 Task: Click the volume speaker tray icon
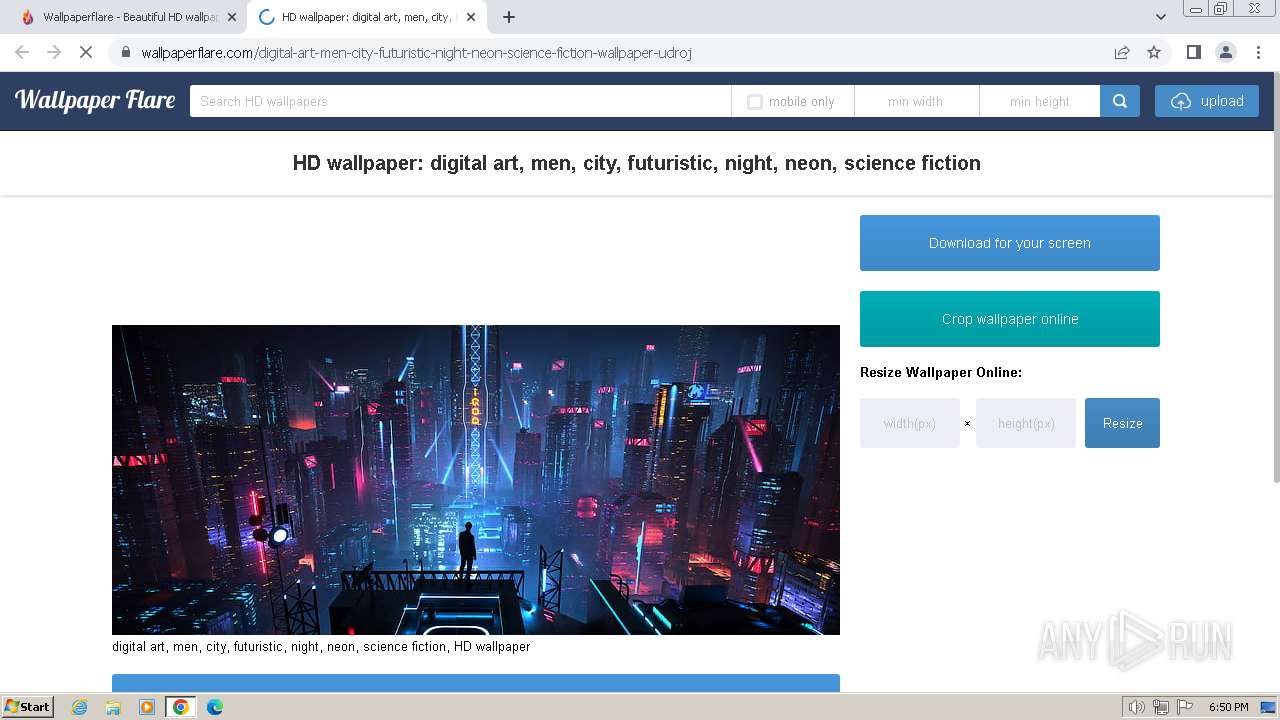pyautogui.click(x=1136, y=707)
